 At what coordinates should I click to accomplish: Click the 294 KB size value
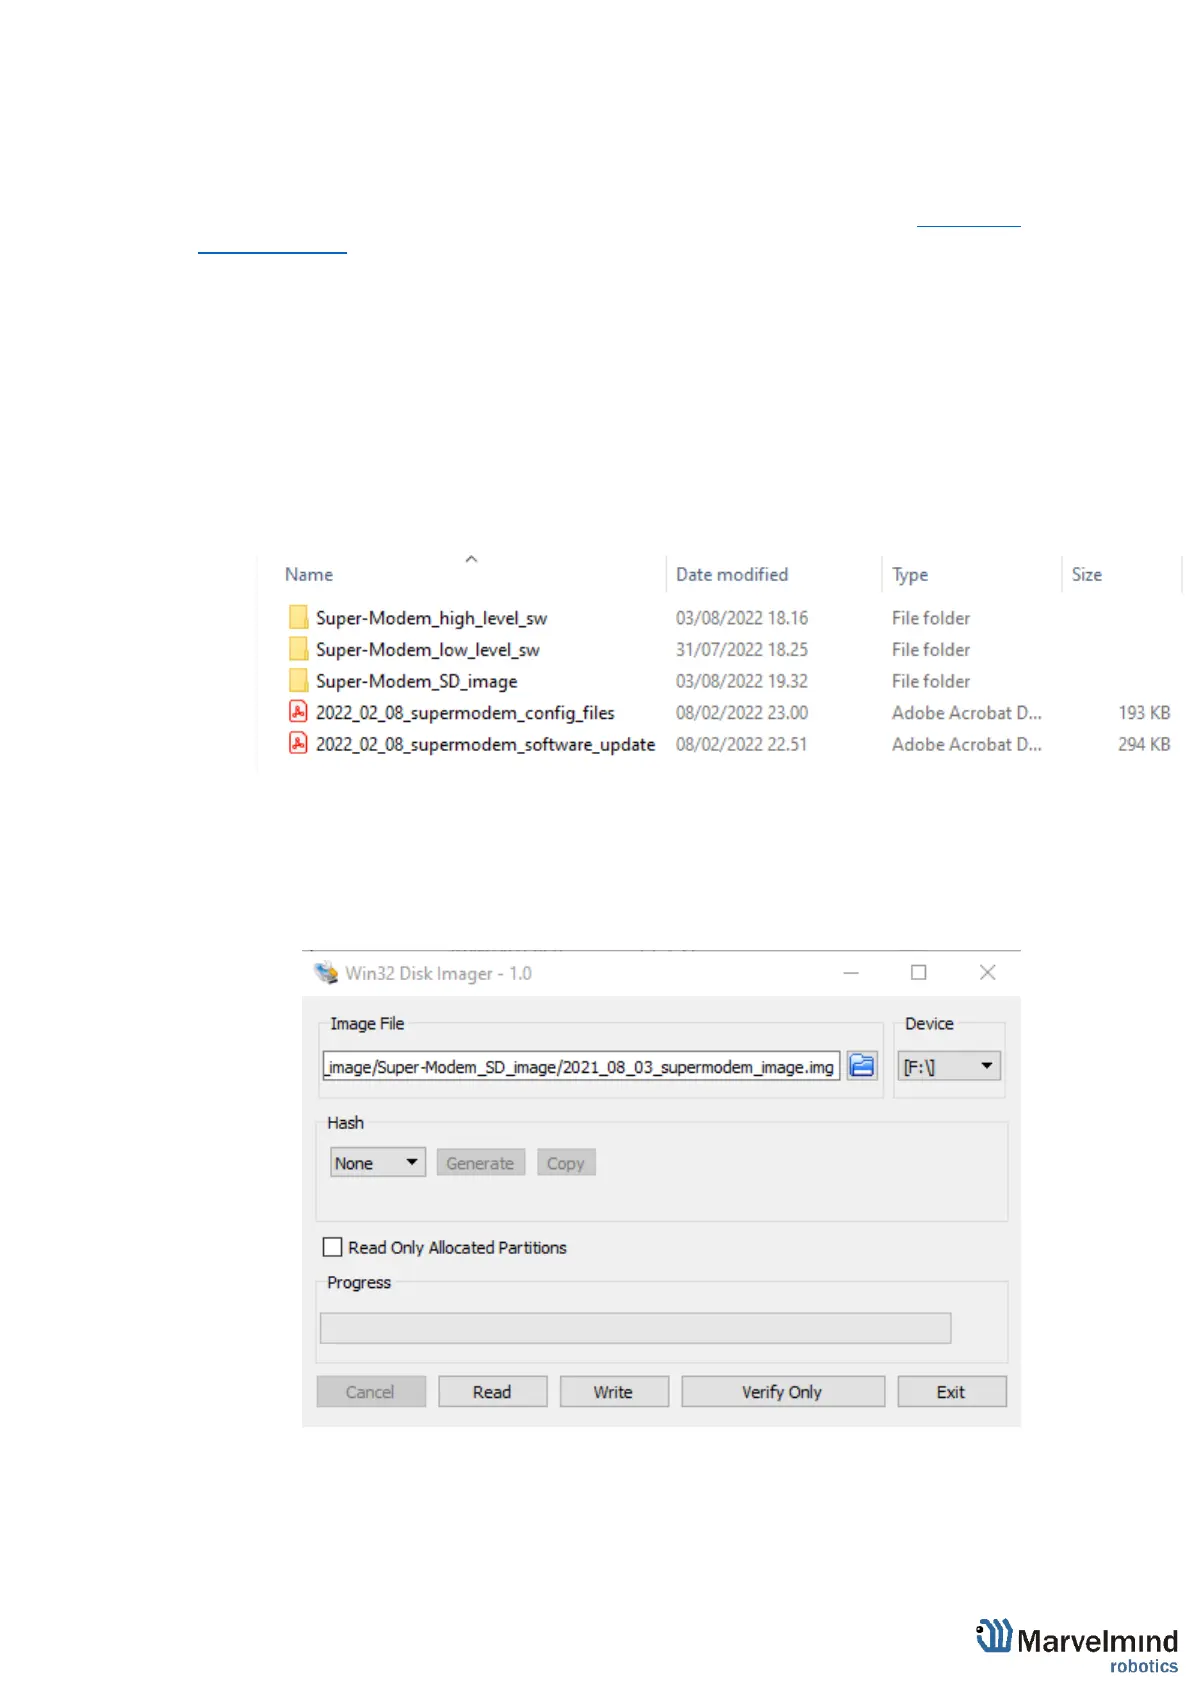1144,744
